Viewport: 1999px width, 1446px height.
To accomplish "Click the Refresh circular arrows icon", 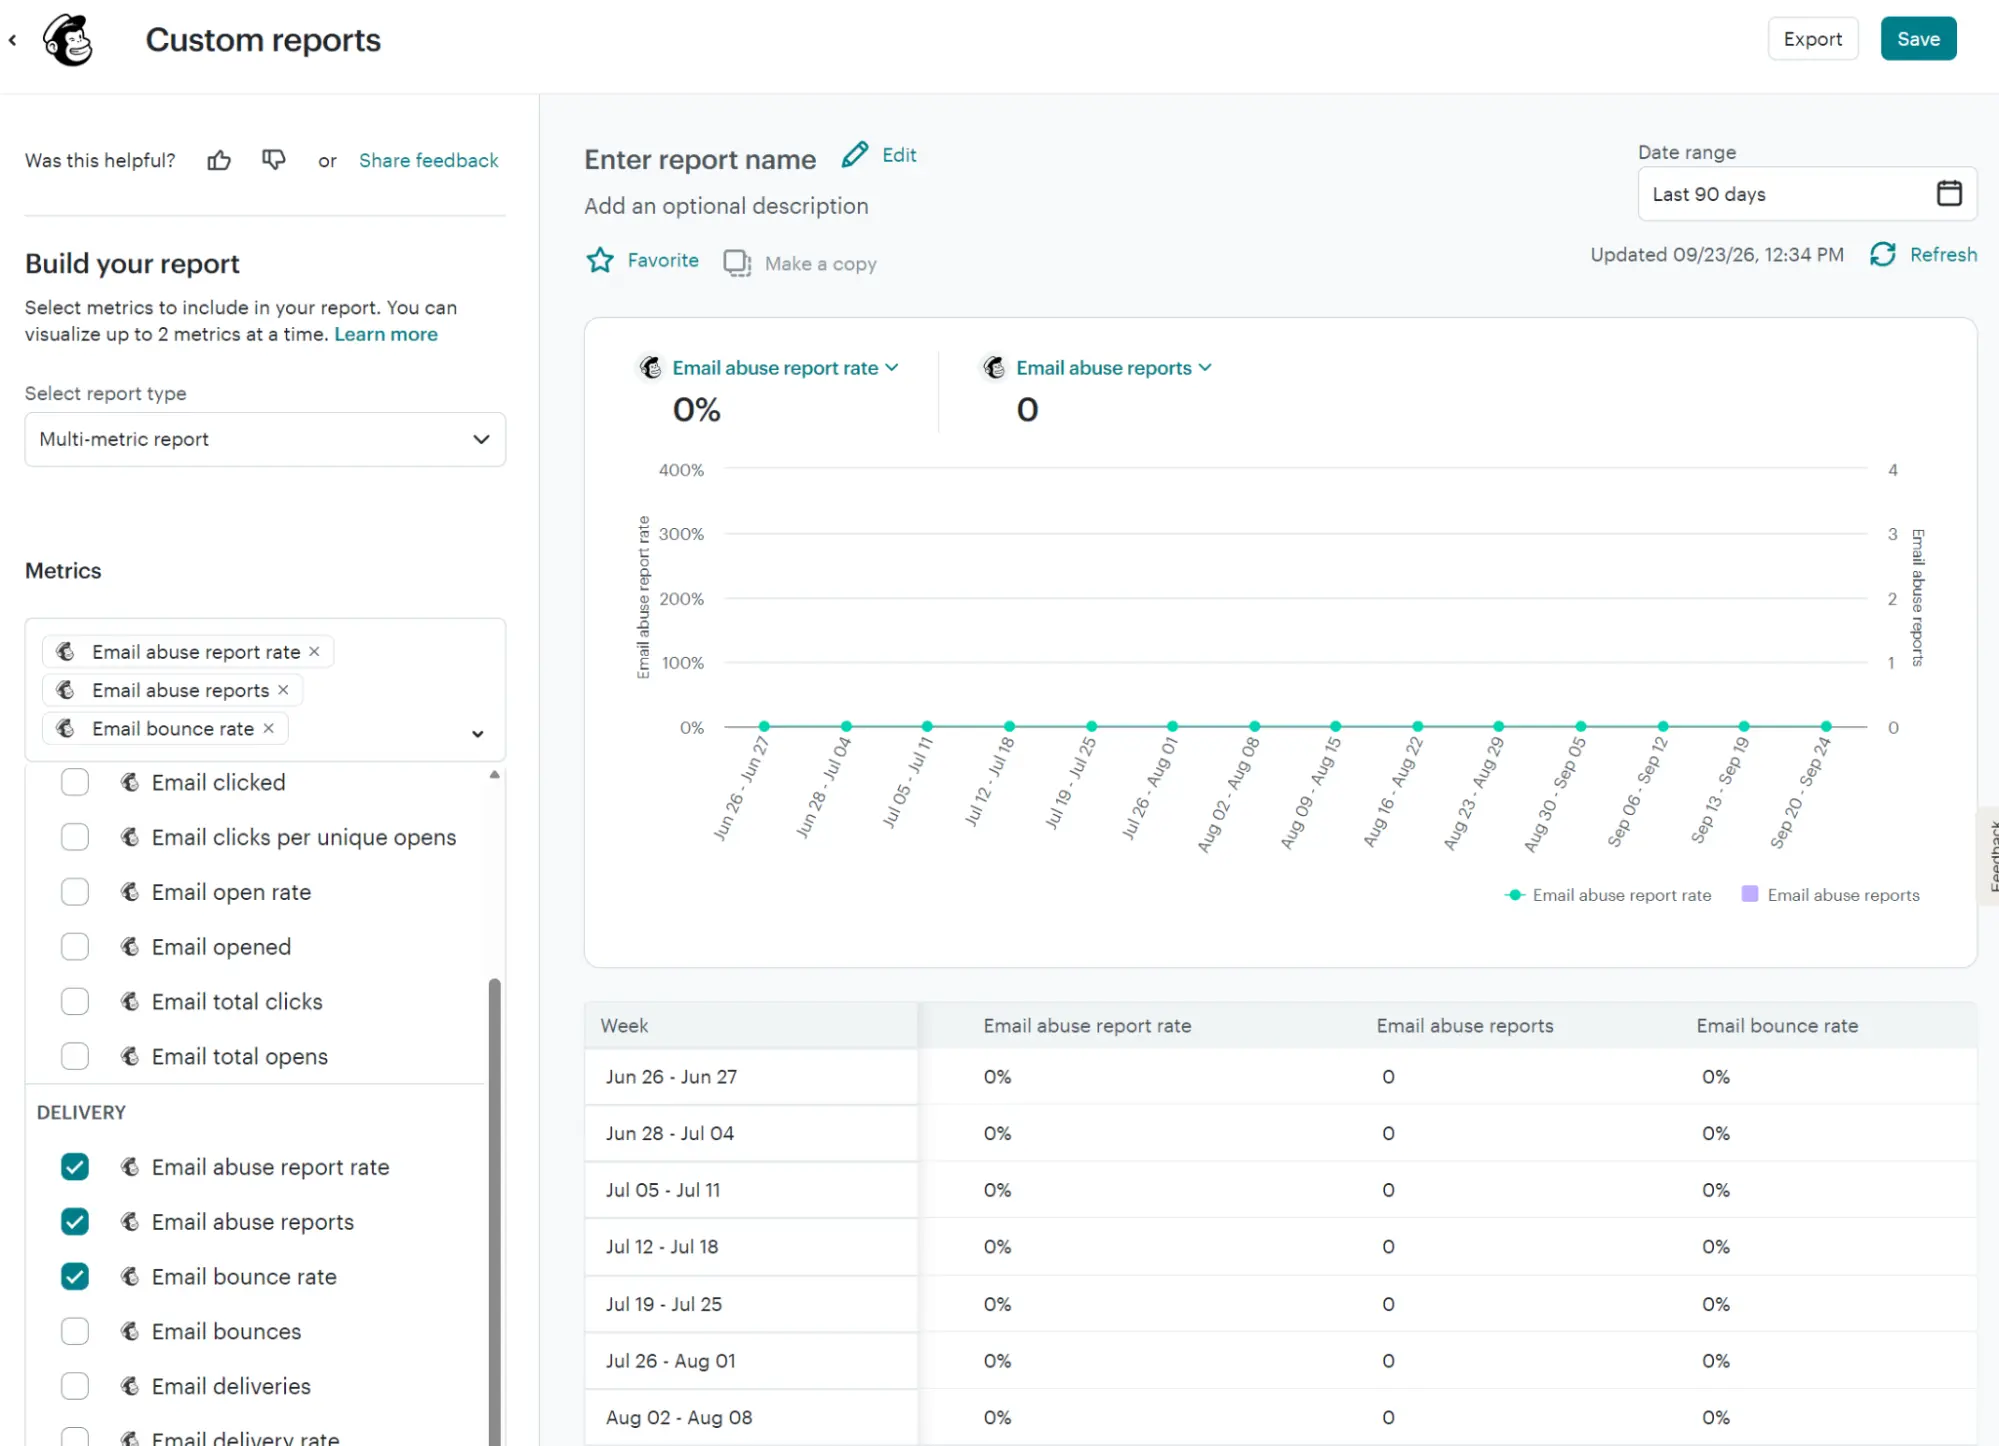I will [x=1883, y=254].
